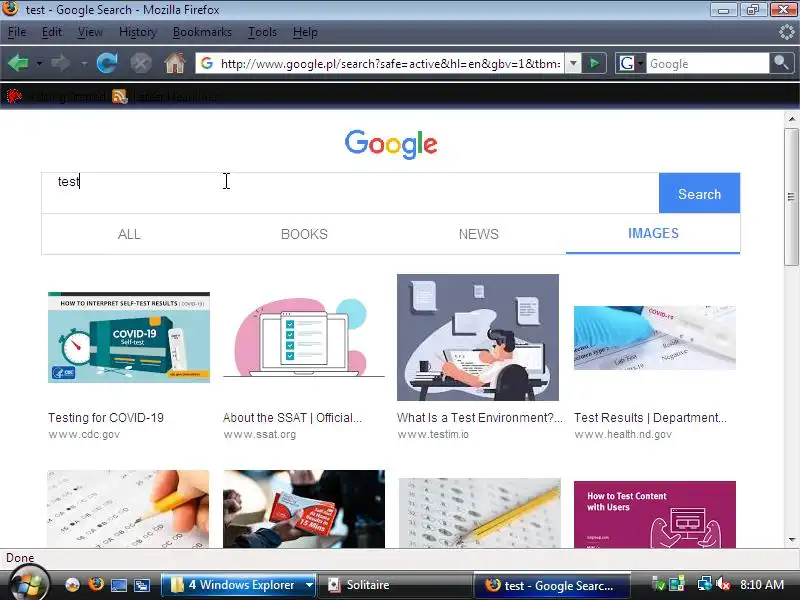Image resolution: width=800 pixels, height=600 pixels.
Task: Go back with the green Back arrow
Action: (x=18, y=63)
